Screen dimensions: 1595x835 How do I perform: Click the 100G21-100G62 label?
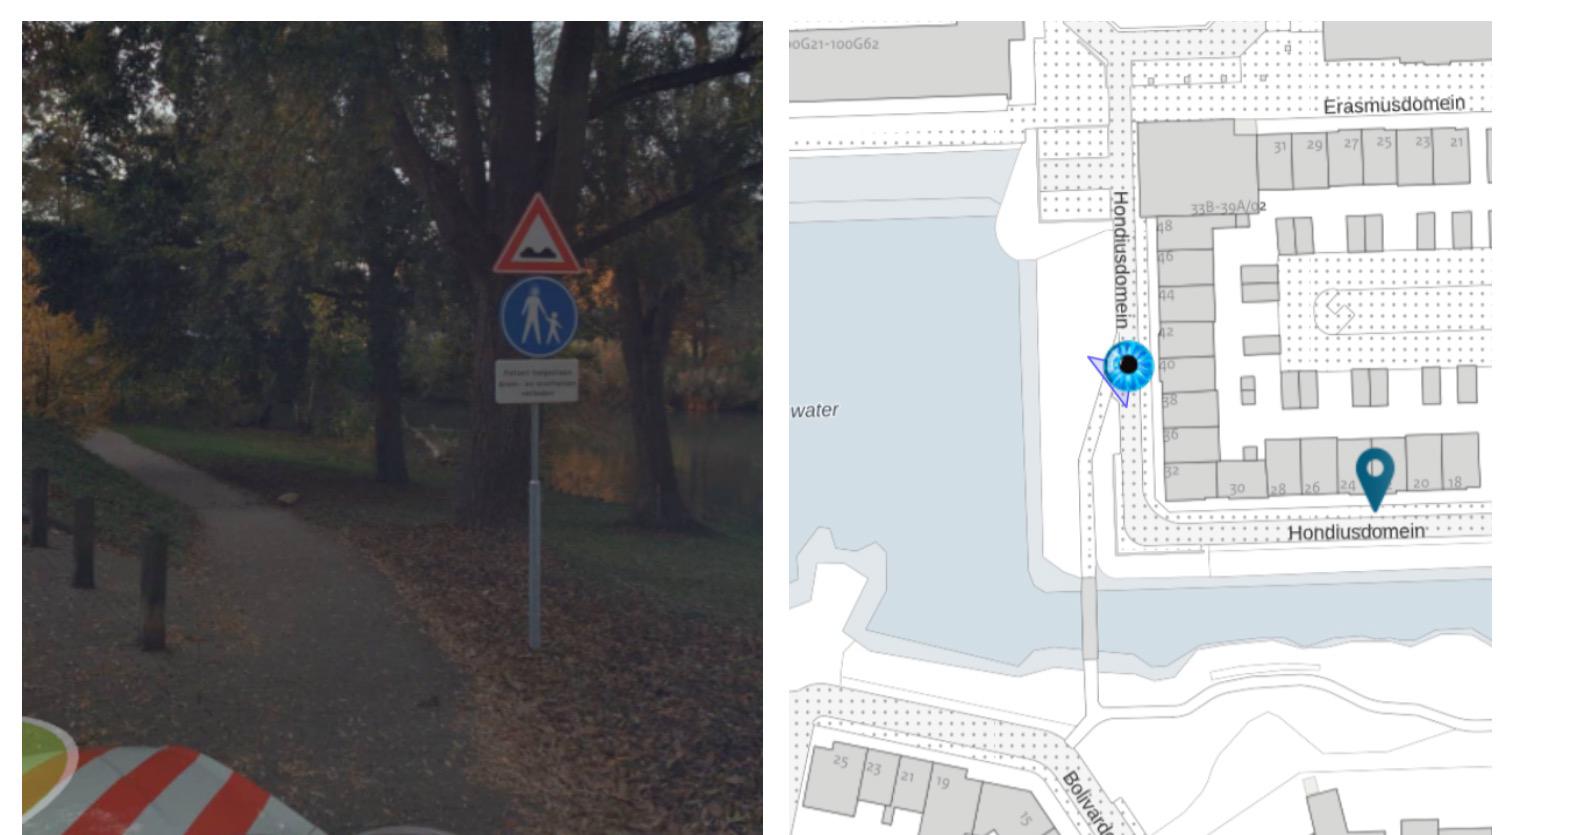(x=835, y=44)
